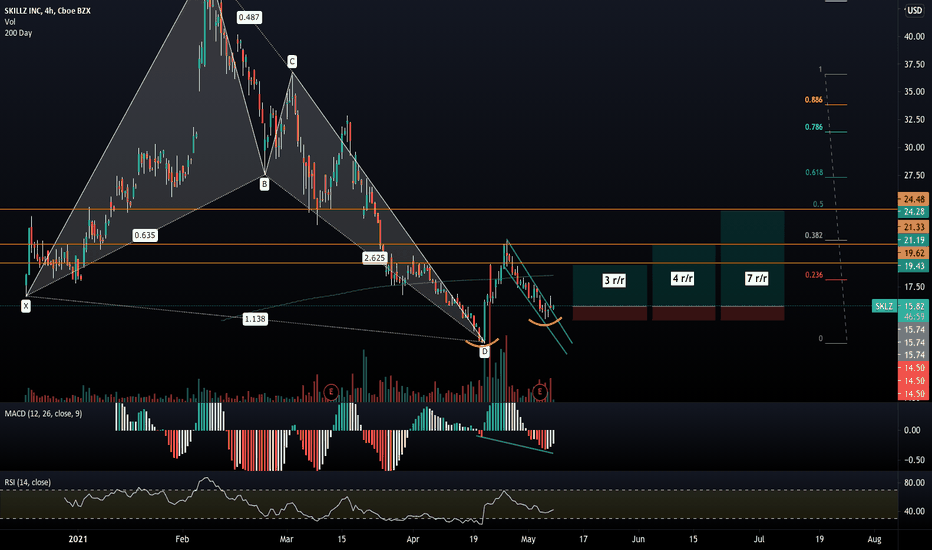Click the 80.00 RSI scale value
The height and width of the screenshot is (550, 932).
914,483
